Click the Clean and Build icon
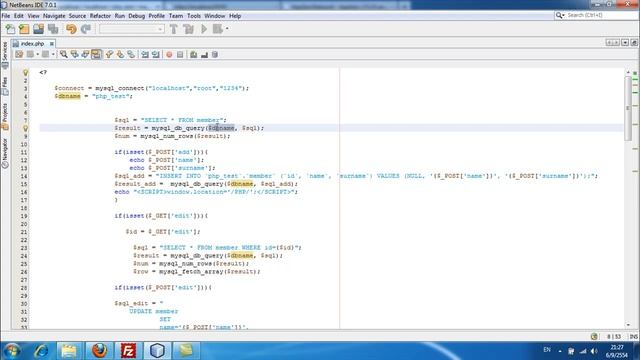This screenshot has width=640, height=360. tap(189, 29)
